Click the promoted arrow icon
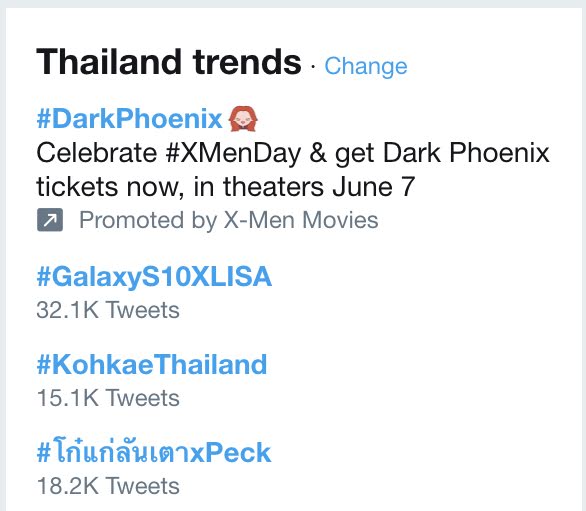 (x=50, y=220)
